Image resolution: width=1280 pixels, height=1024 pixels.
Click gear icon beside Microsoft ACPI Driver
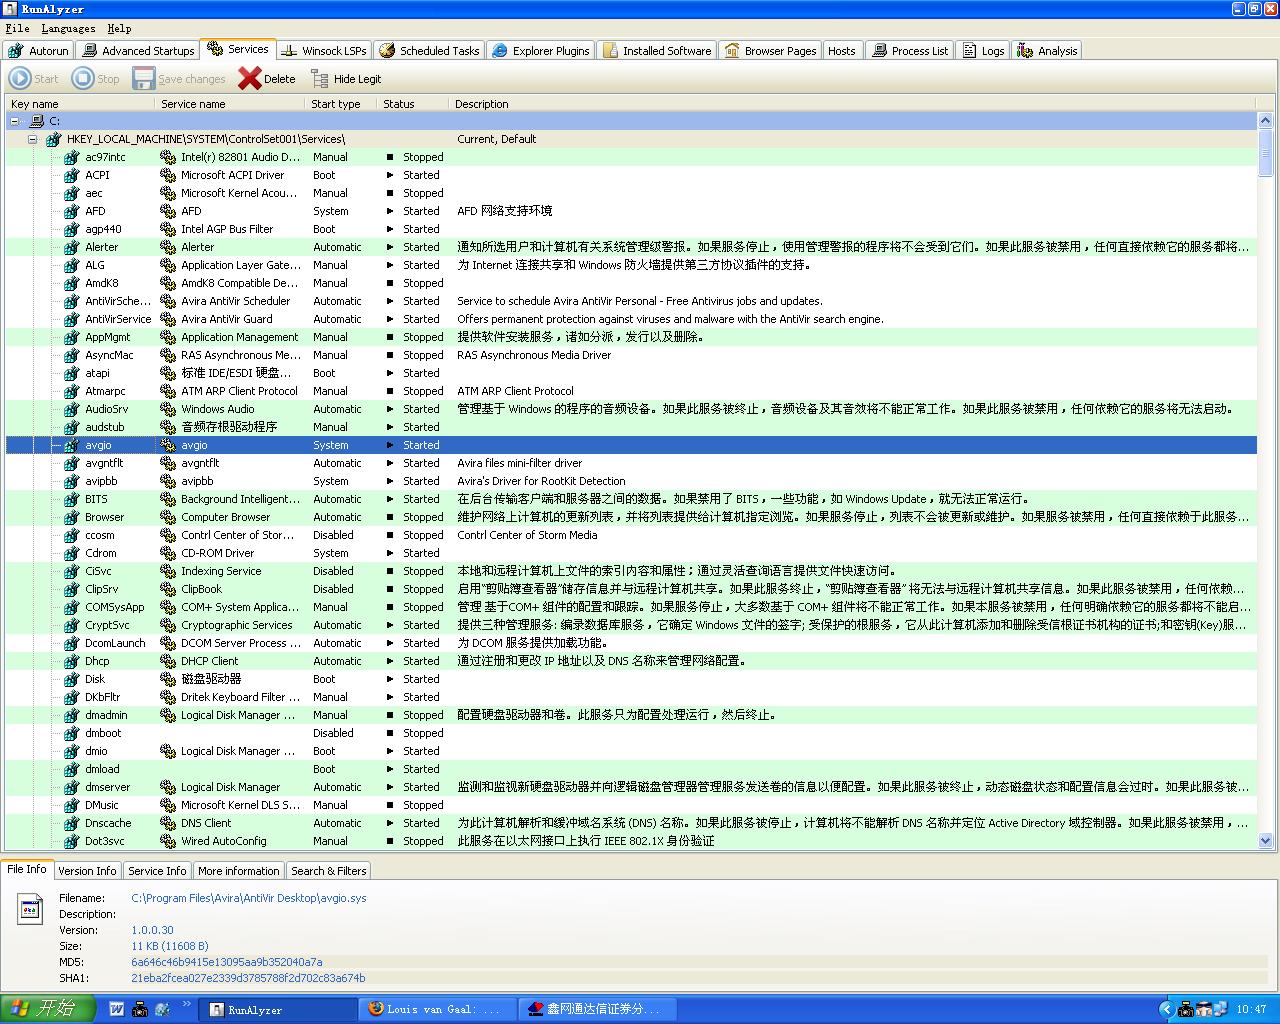click(x=168, y=175)
